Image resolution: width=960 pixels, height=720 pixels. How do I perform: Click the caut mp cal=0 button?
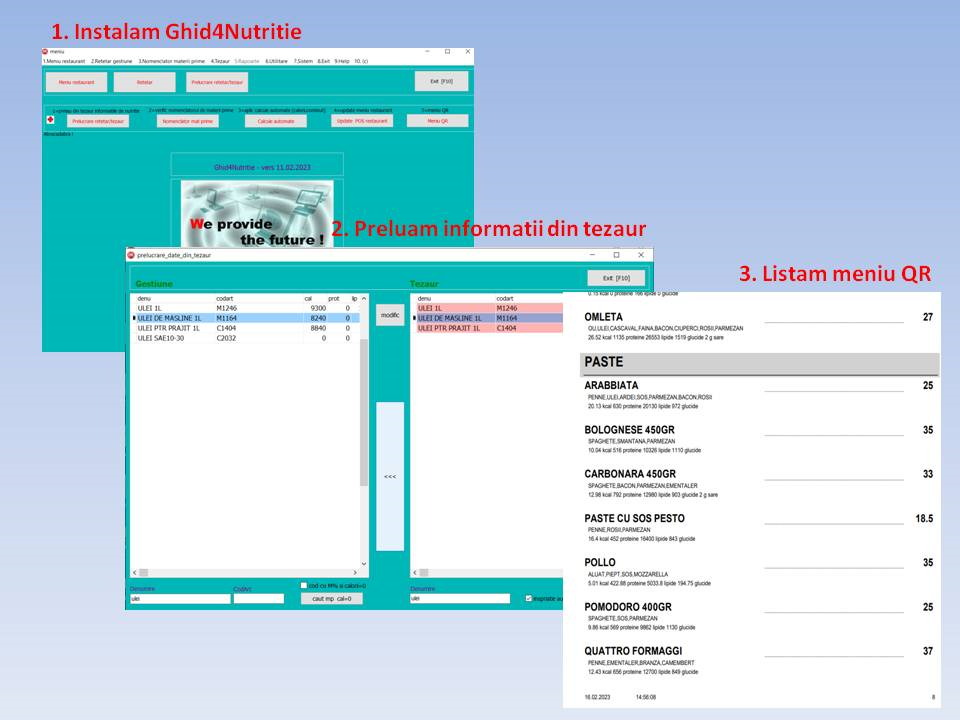(x=331, y=598)
